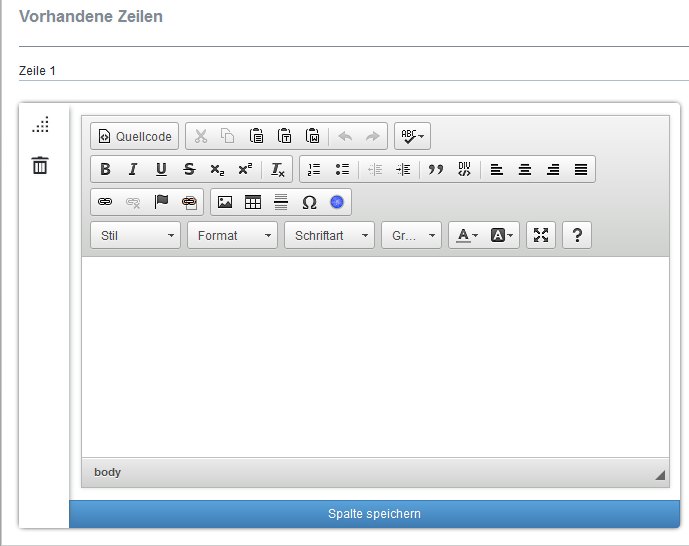Justify the text
Screen dimensions: 689x546
point(581,169)
